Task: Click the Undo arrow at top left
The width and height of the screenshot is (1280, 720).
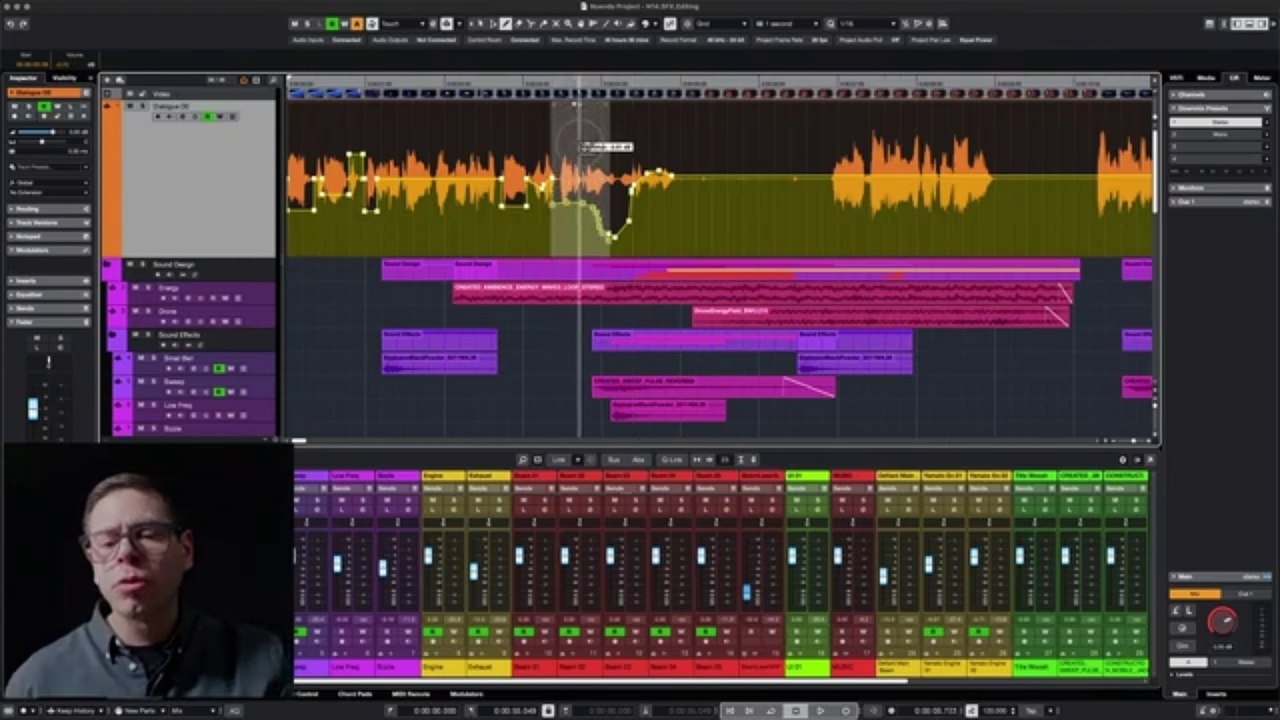Action: 10,23
